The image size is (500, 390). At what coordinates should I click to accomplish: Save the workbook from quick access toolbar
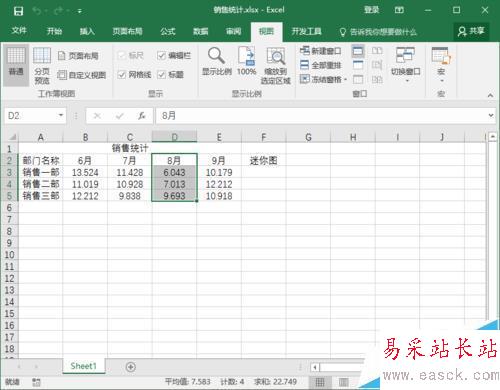pyautogui.click(x=18, y=11)
